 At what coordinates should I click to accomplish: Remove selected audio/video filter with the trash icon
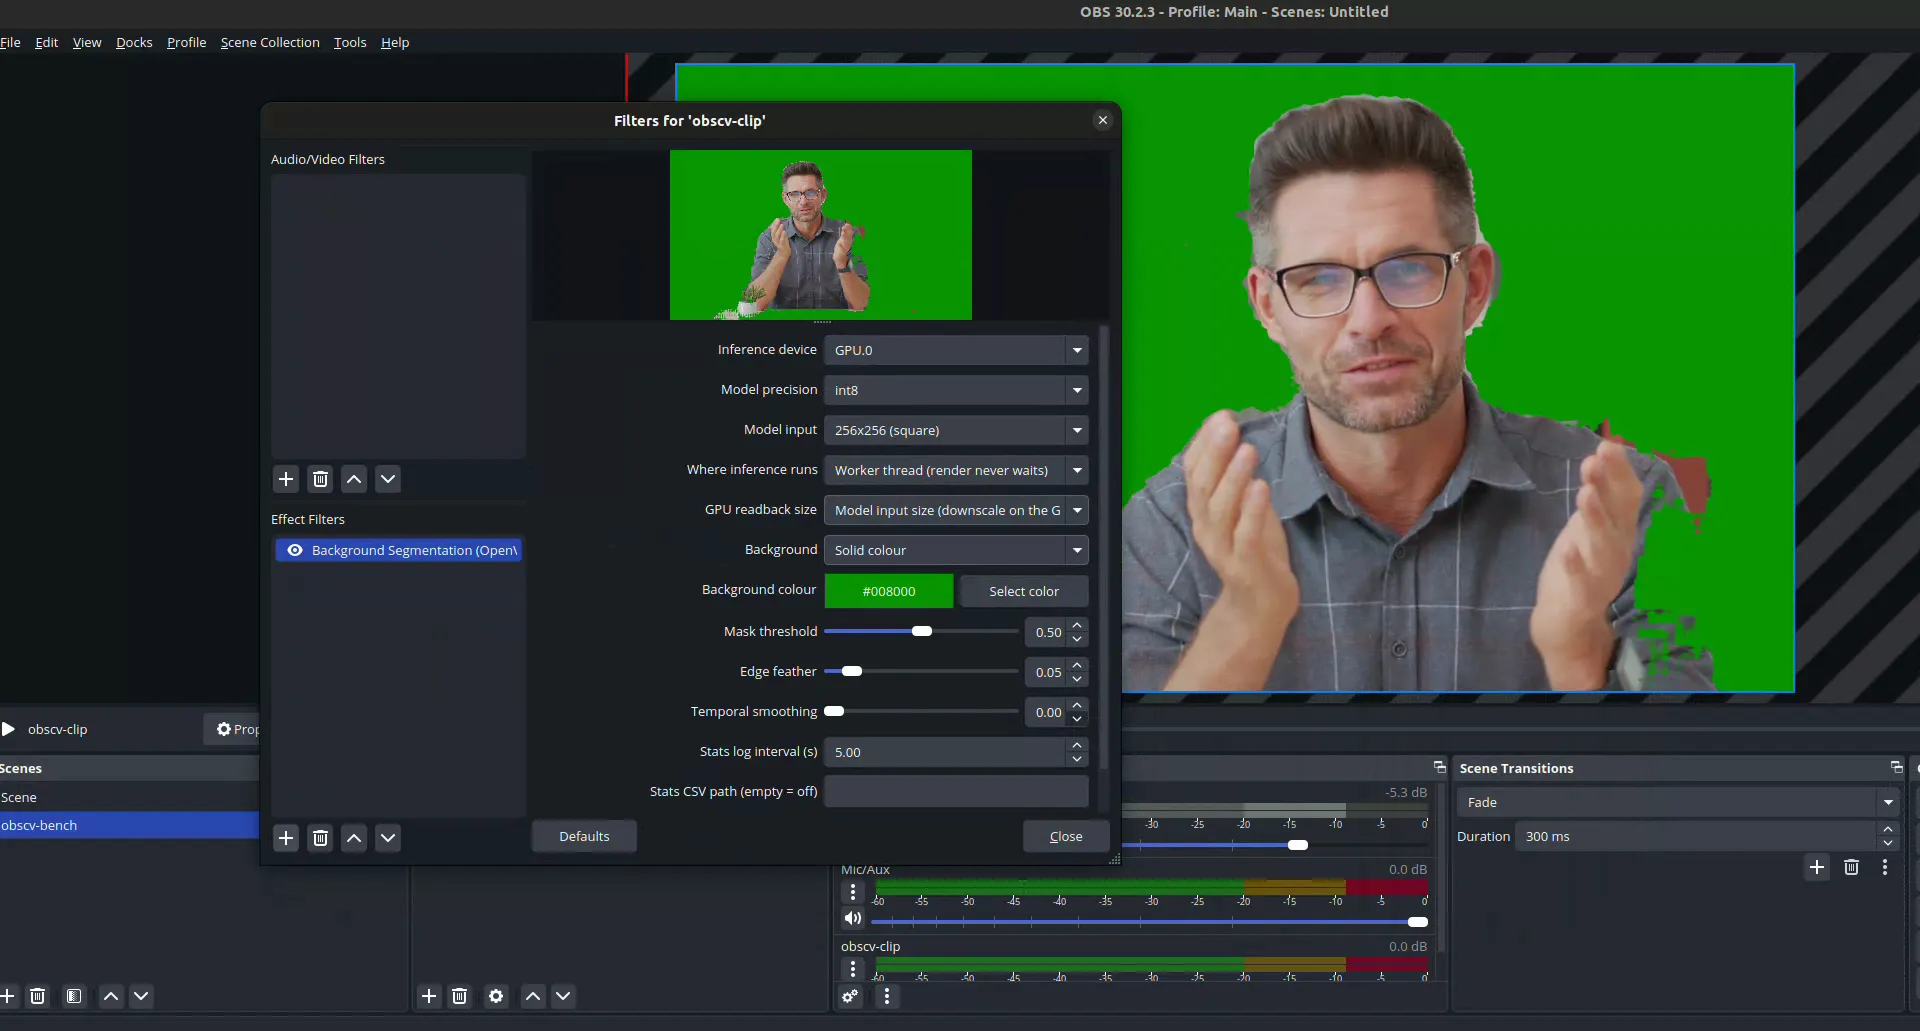320,479
